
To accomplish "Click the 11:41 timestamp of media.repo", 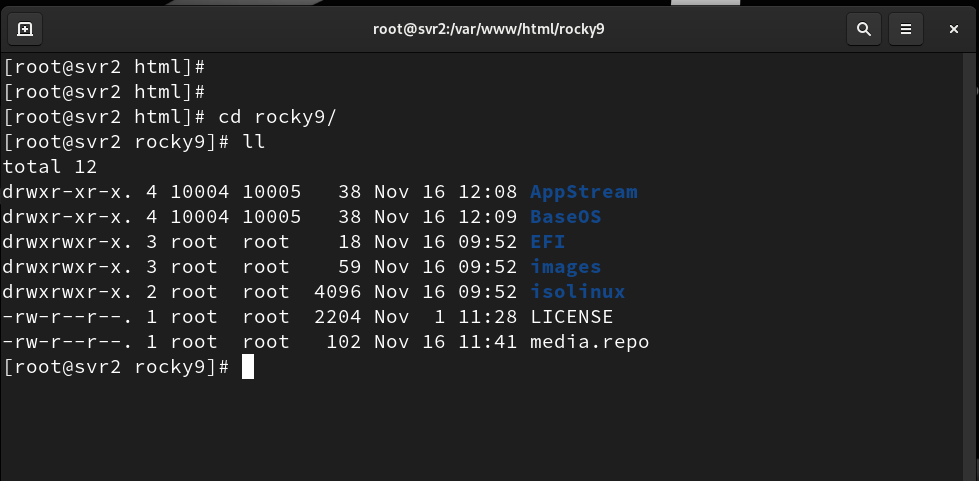I will point(492,342).
